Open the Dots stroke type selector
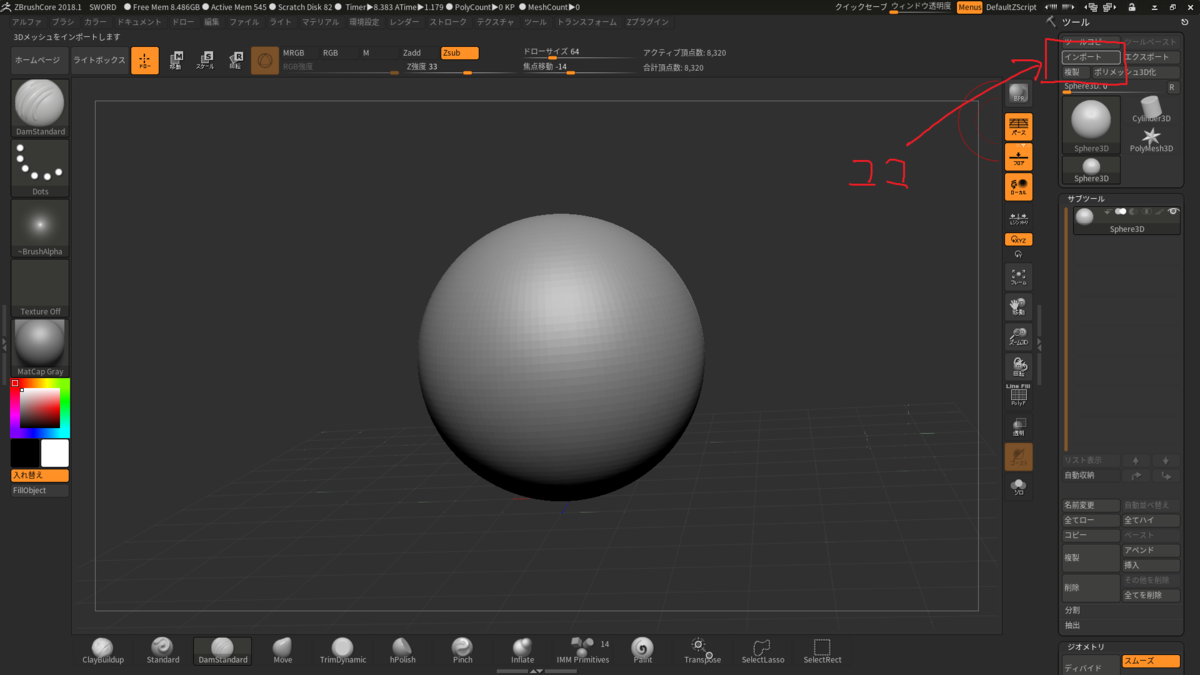1200x675 pixels. click(x=40, y=168)
